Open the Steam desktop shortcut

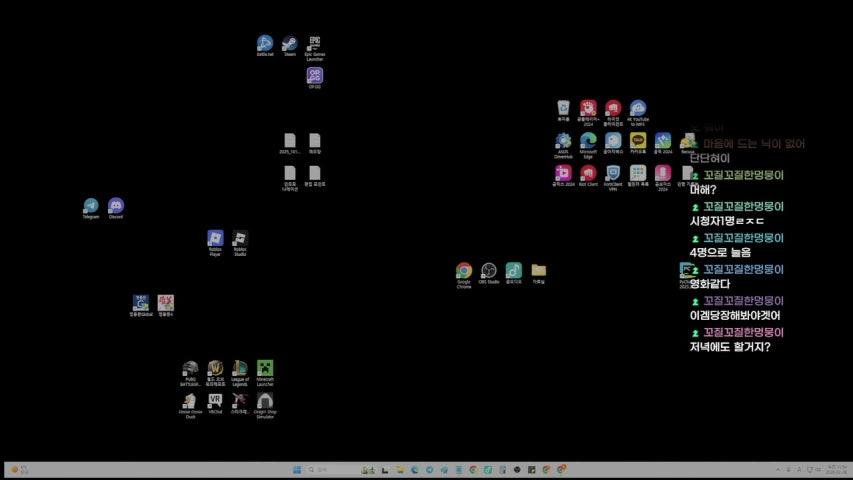coord(289,44)
